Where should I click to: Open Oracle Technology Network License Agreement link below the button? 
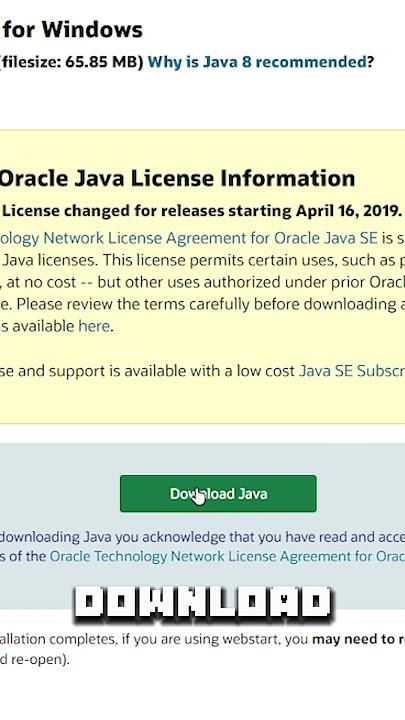(x=227, y=557)
